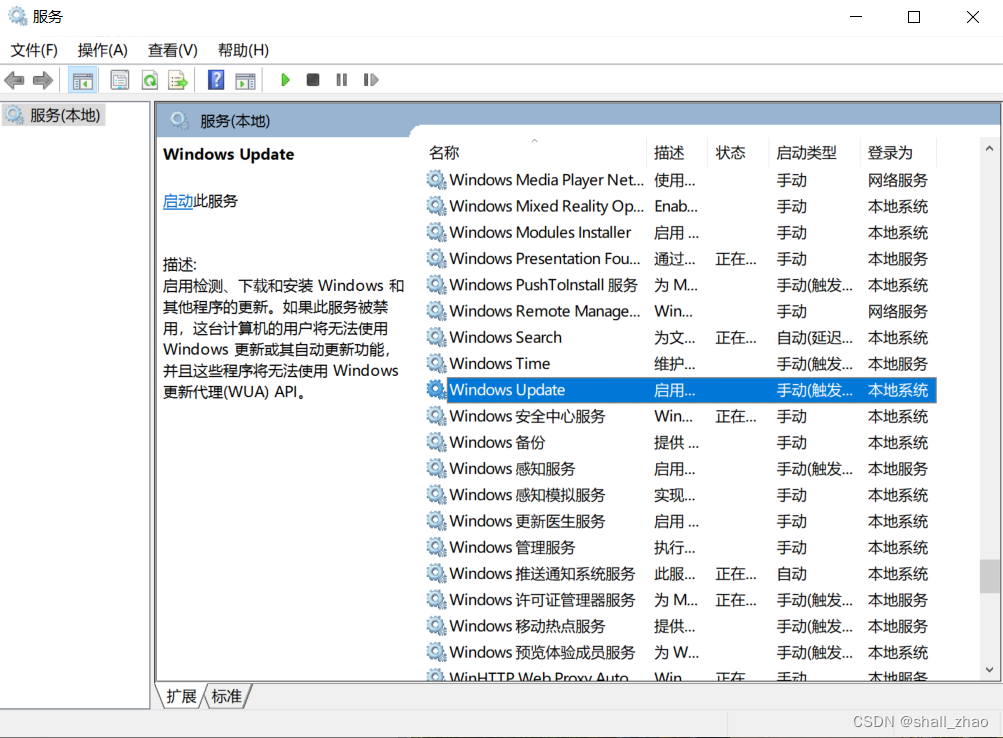1003x738 pixels.
Task: Click the Restart service icon
Action: pyautogui.click(x=370, y=80)
